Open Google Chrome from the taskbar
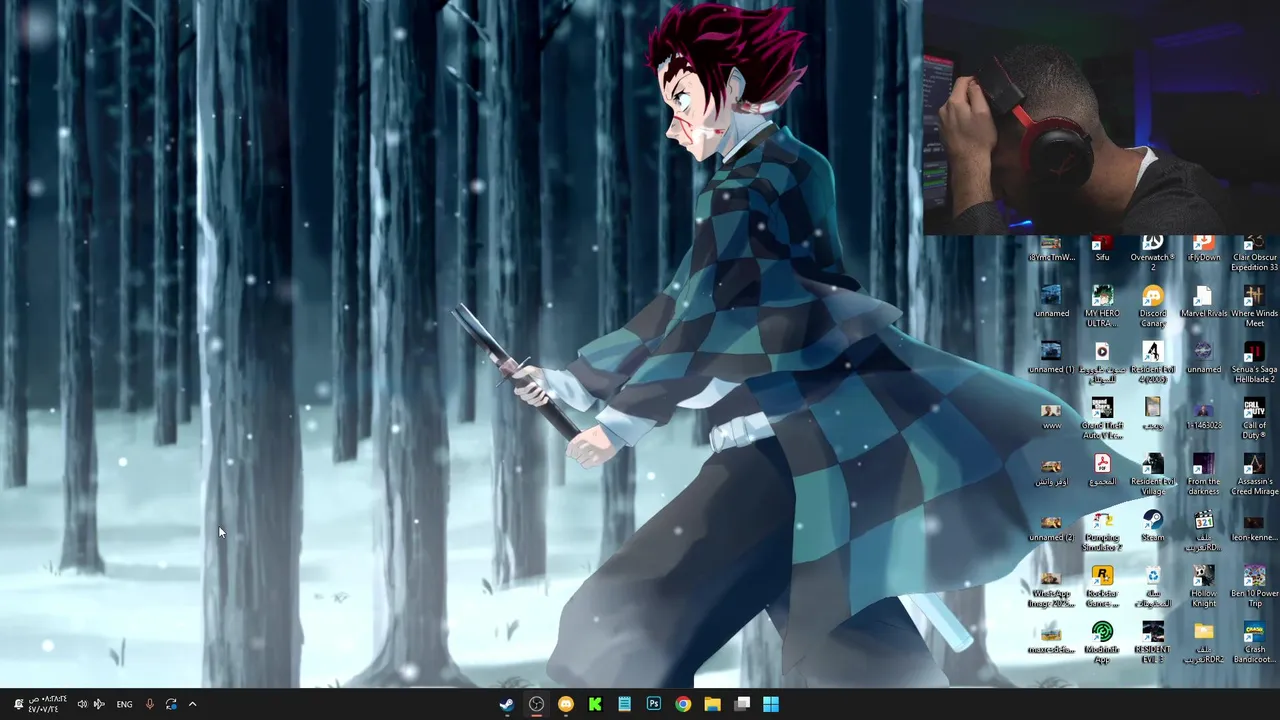Viewport: 1280px width, 720px height. [683, 704]
